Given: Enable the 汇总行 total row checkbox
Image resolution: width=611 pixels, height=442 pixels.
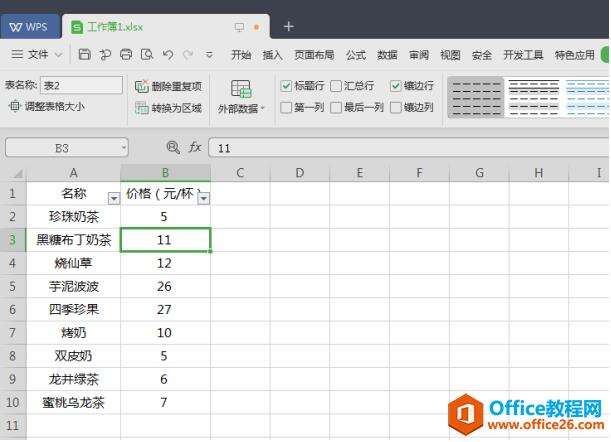Looking at the screenshot, I should [x=336, y=86].
